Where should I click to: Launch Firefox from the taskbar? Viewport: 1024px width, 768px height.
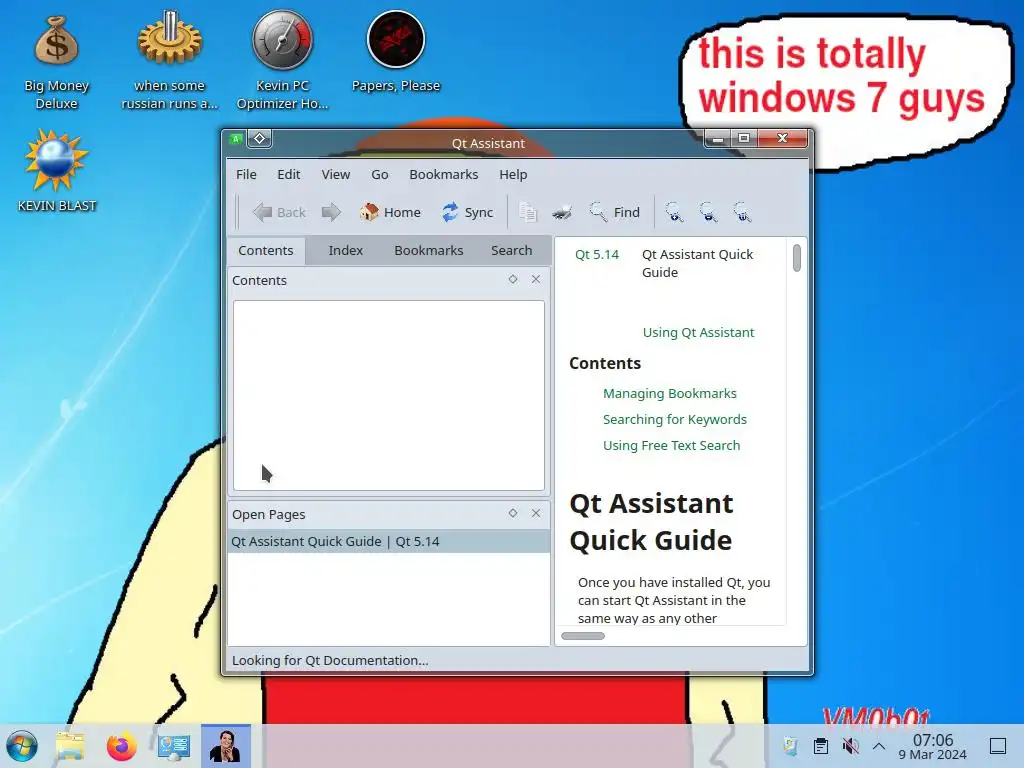122,746
